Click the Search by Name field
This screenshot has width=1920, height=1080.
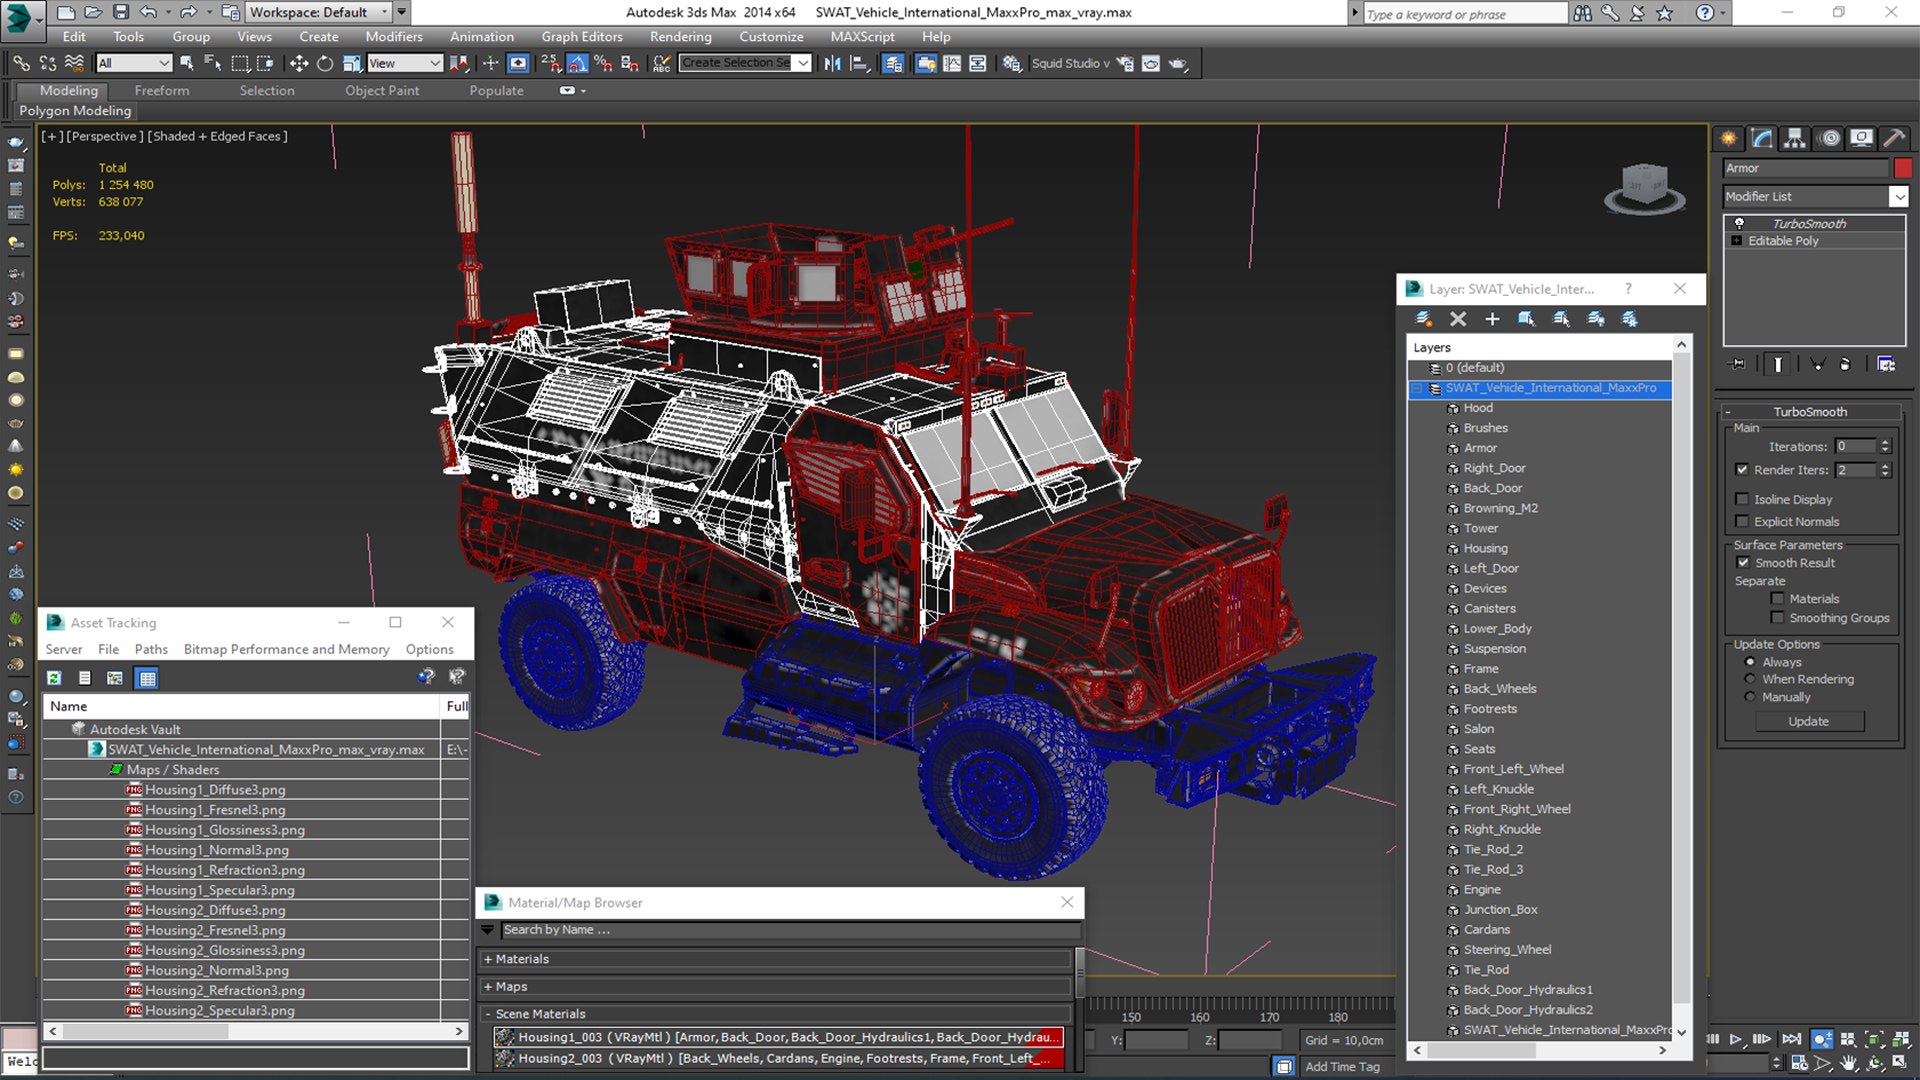[x=789, y=930]
